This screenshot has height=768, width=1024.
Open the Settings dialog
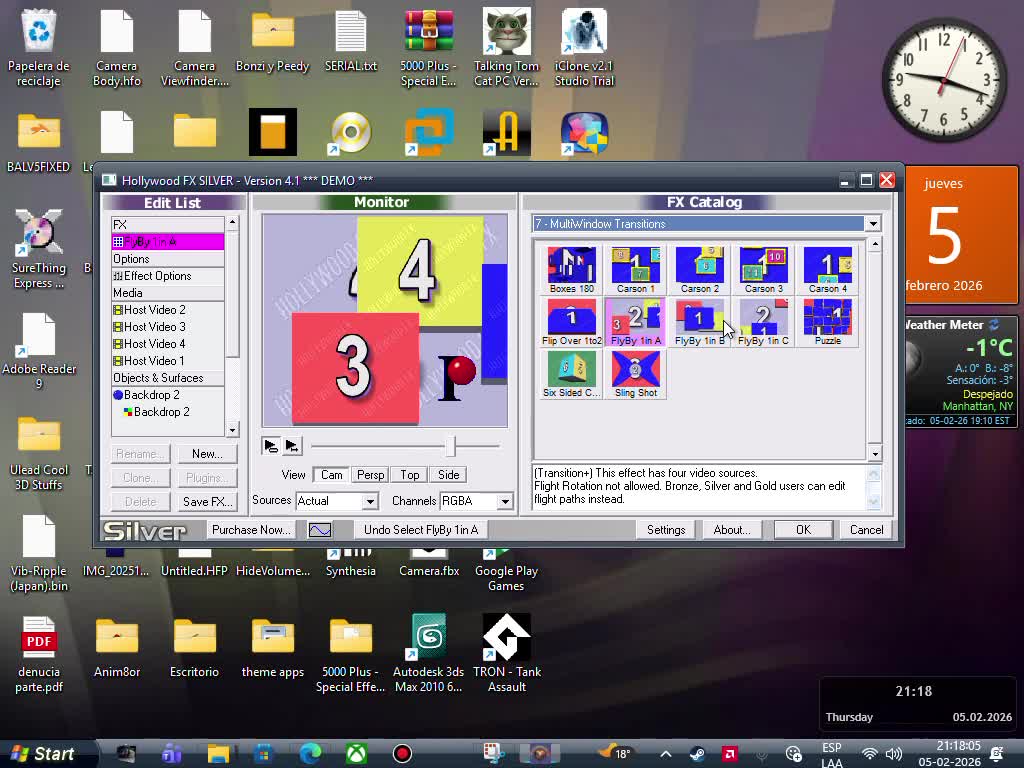(x=665, y=530)
